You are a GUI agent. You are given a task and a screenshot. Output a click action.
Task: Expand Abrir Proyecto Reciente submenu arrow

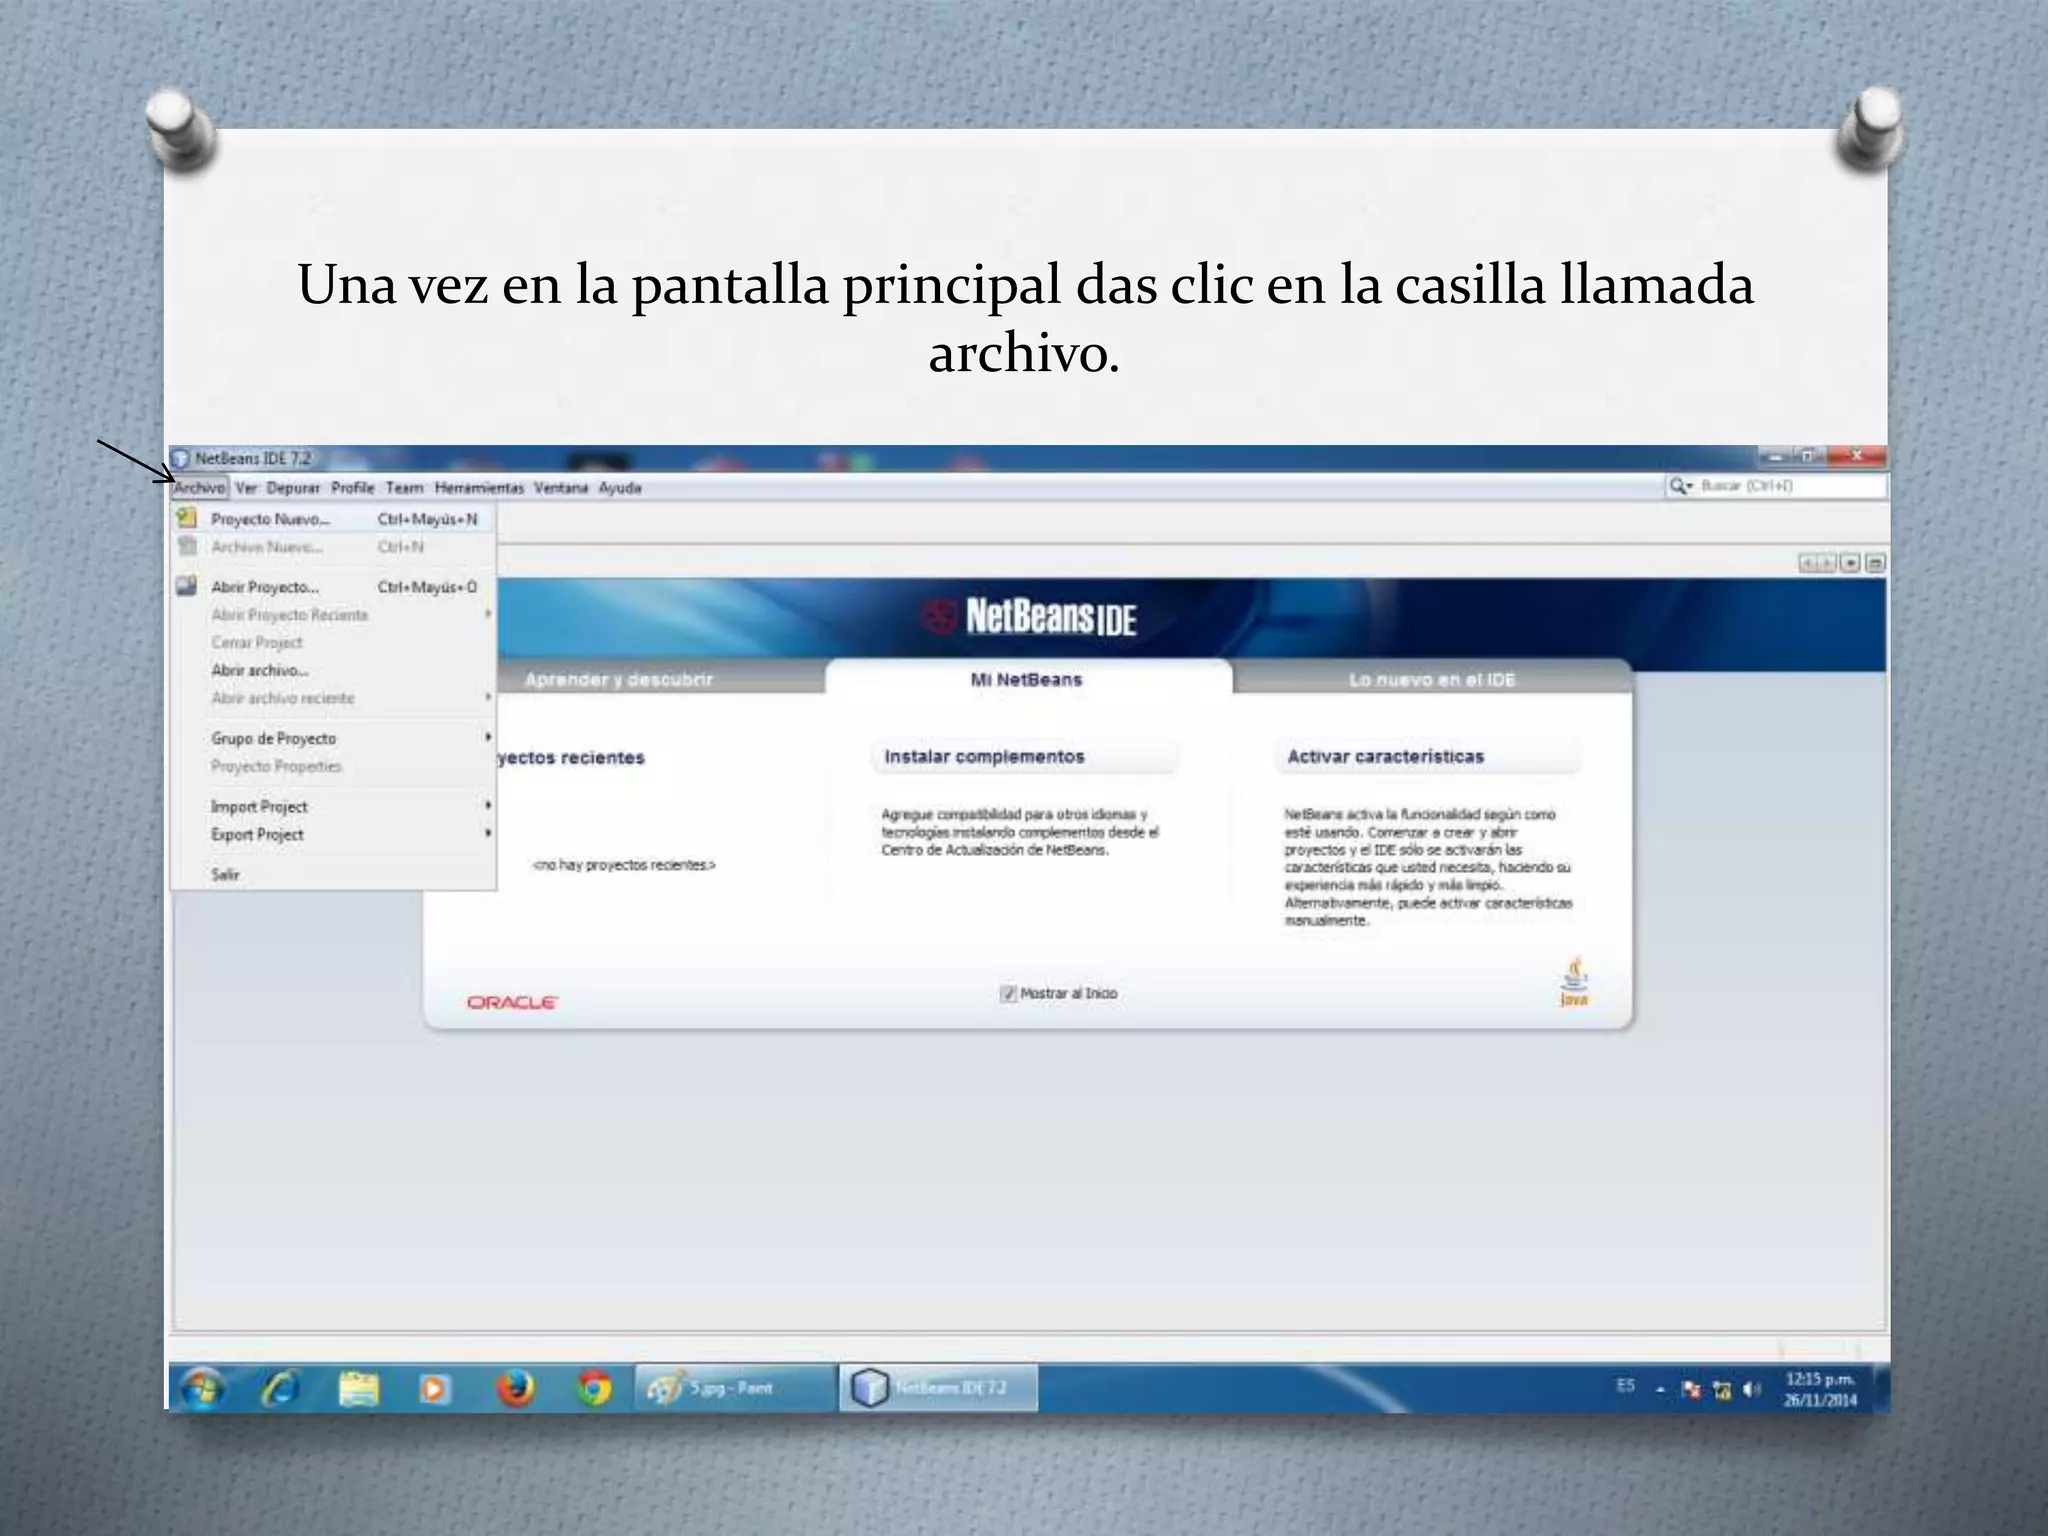click(x=488, y=614)
